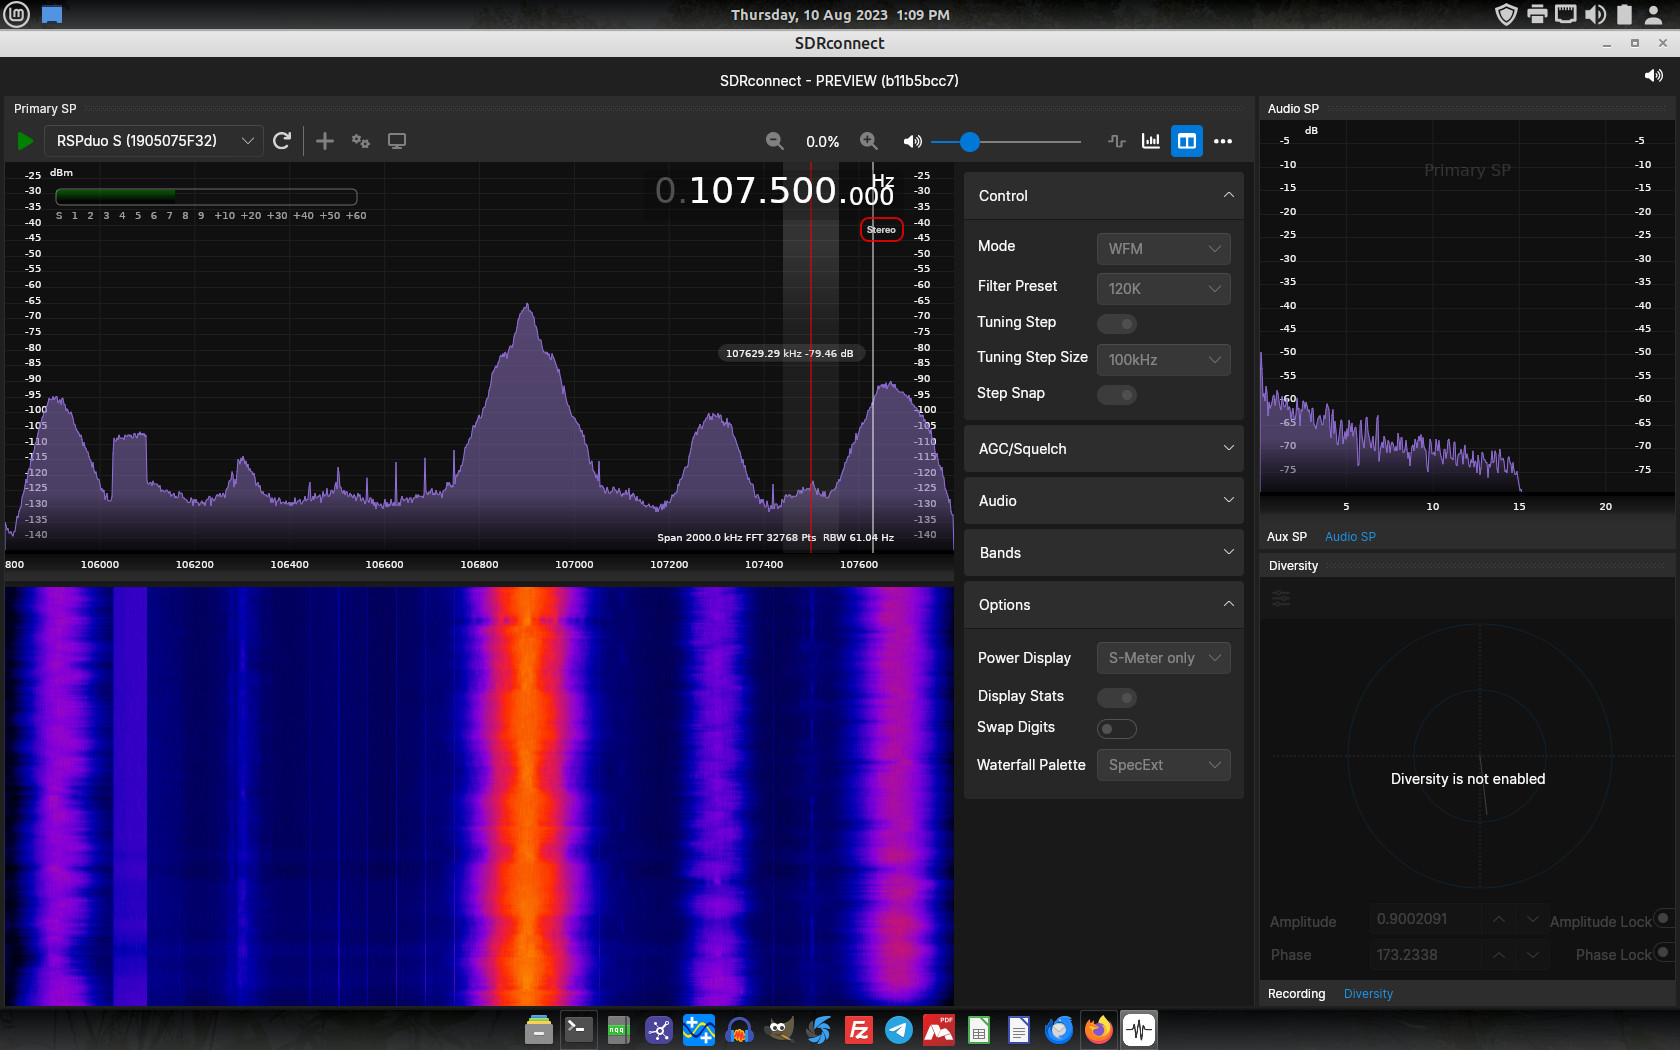
Task: Open the Waterfall Palette dropdown
Action: coord(1163,765)
